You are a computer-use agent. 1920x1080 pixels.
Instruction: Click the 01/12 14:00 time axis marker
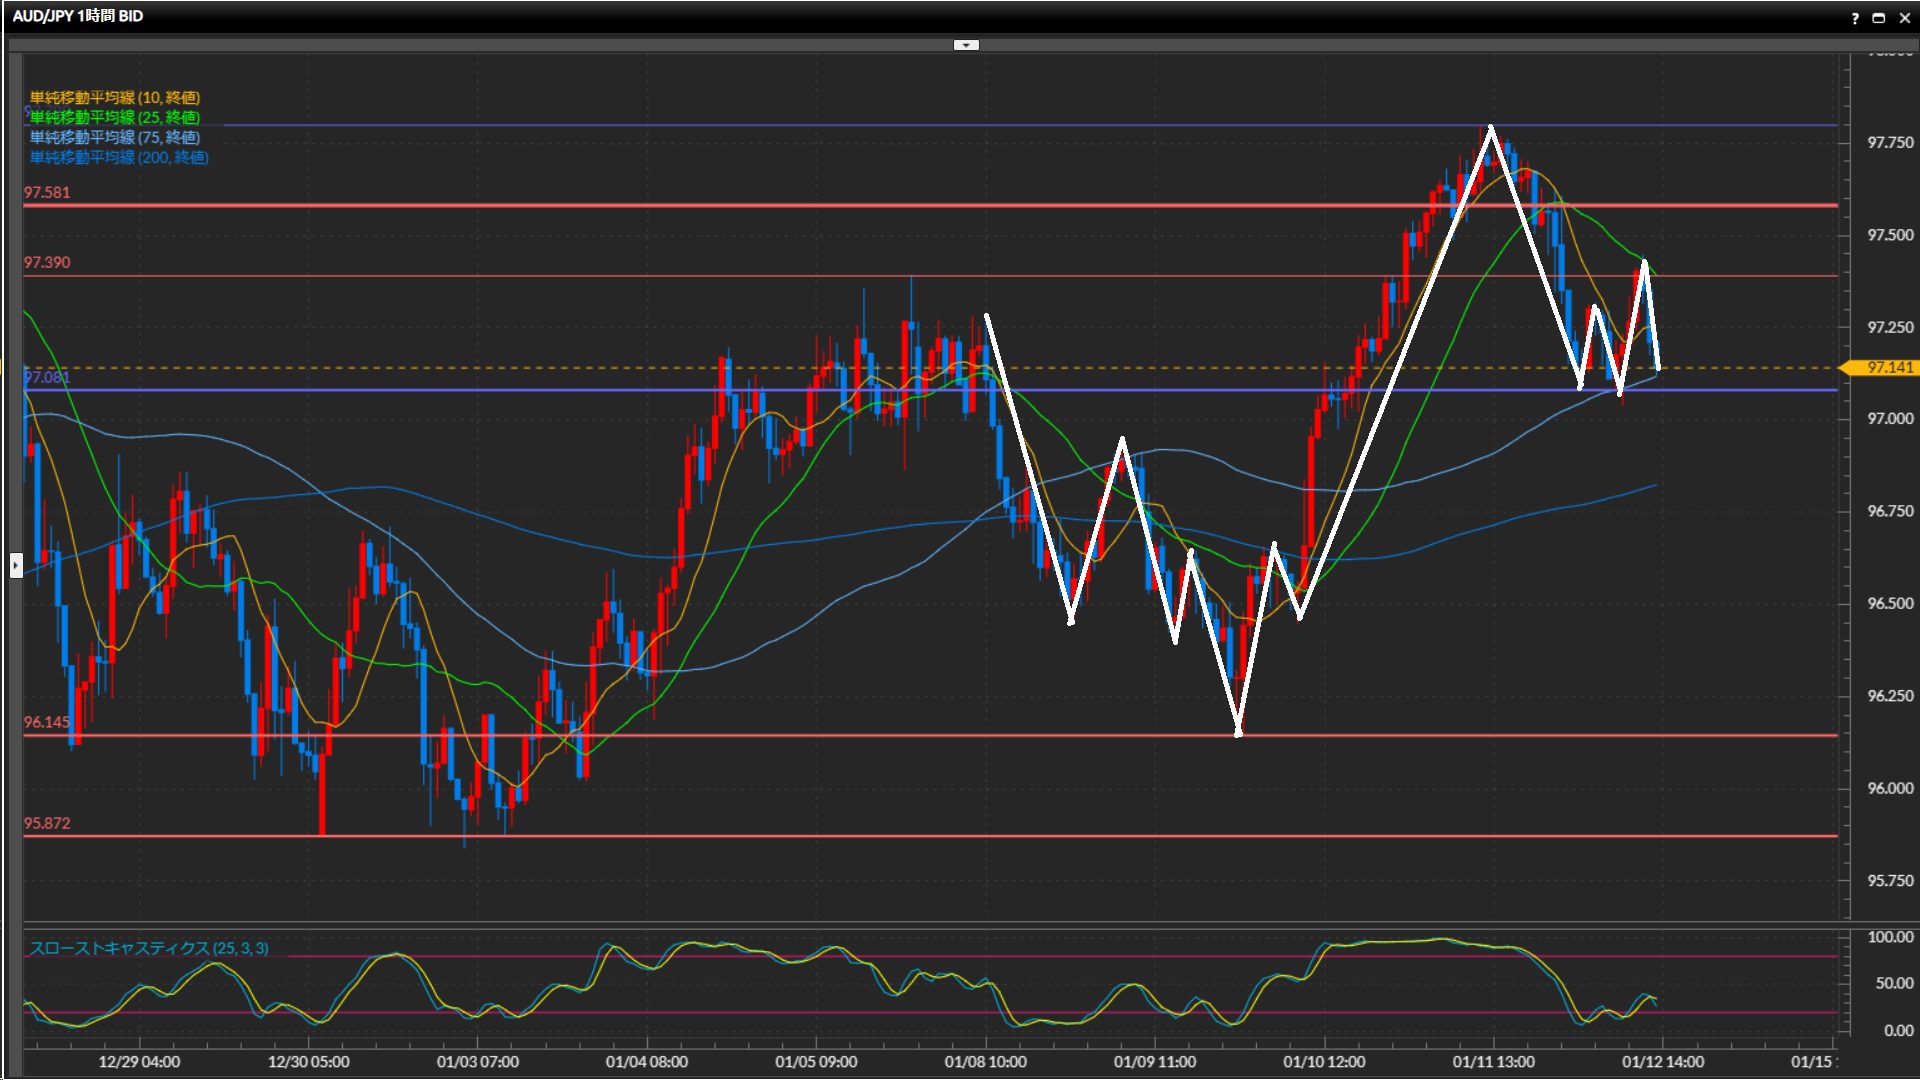[x=1662, y=1061]
